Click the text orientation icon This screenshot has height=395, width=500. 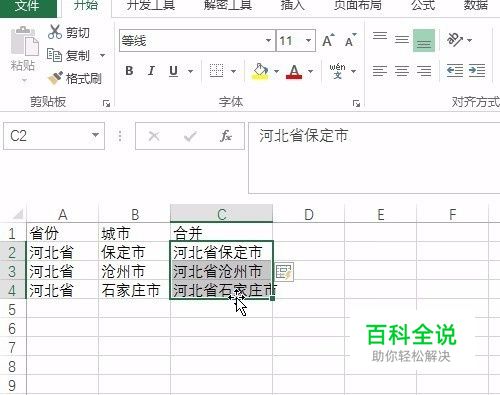point(454,40)
